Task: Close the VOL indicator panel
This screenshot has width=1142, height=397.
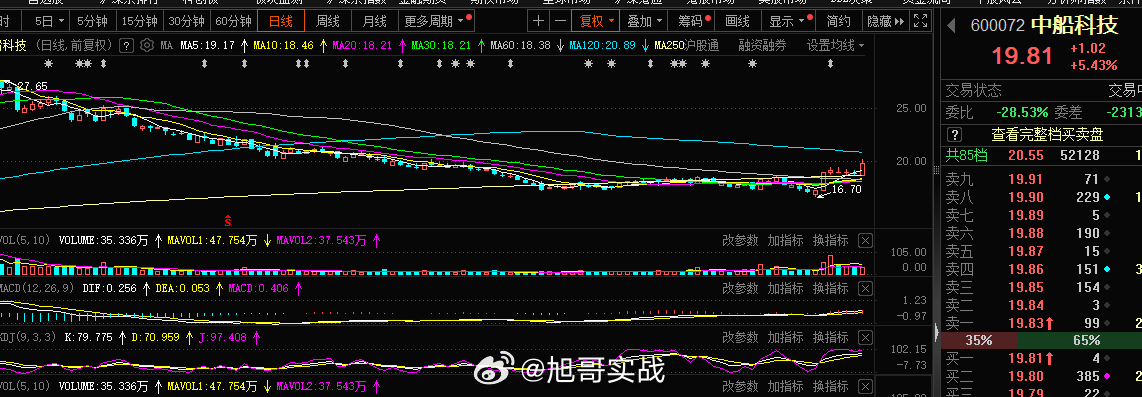Action: pyautogui.click(x=865, y=240)
